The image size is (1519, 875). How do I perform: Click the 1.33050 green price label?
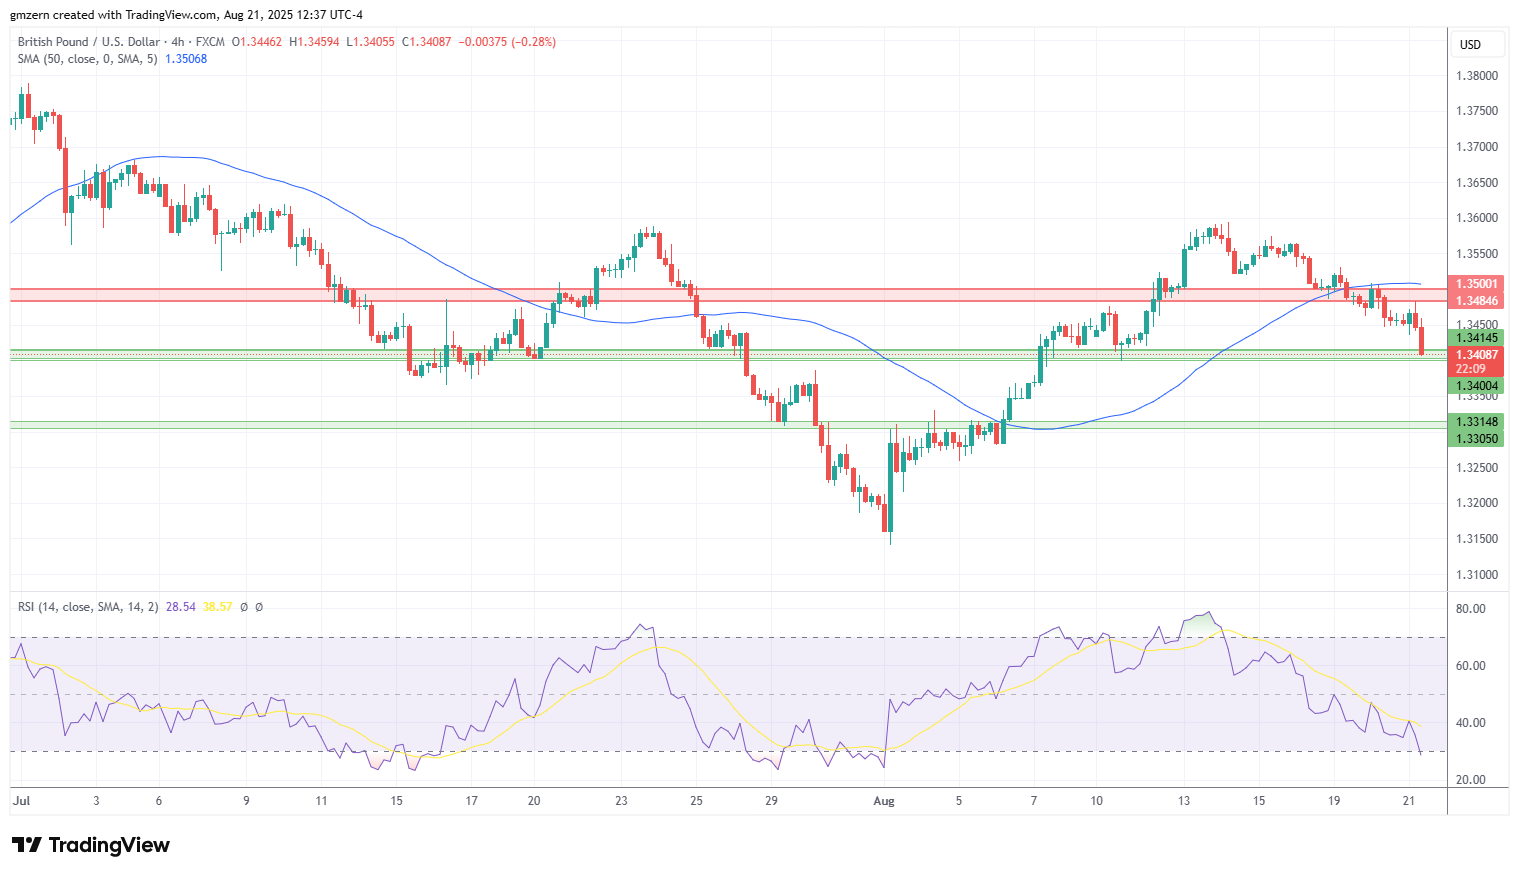pyautogui.click(x=1477, y=439)
